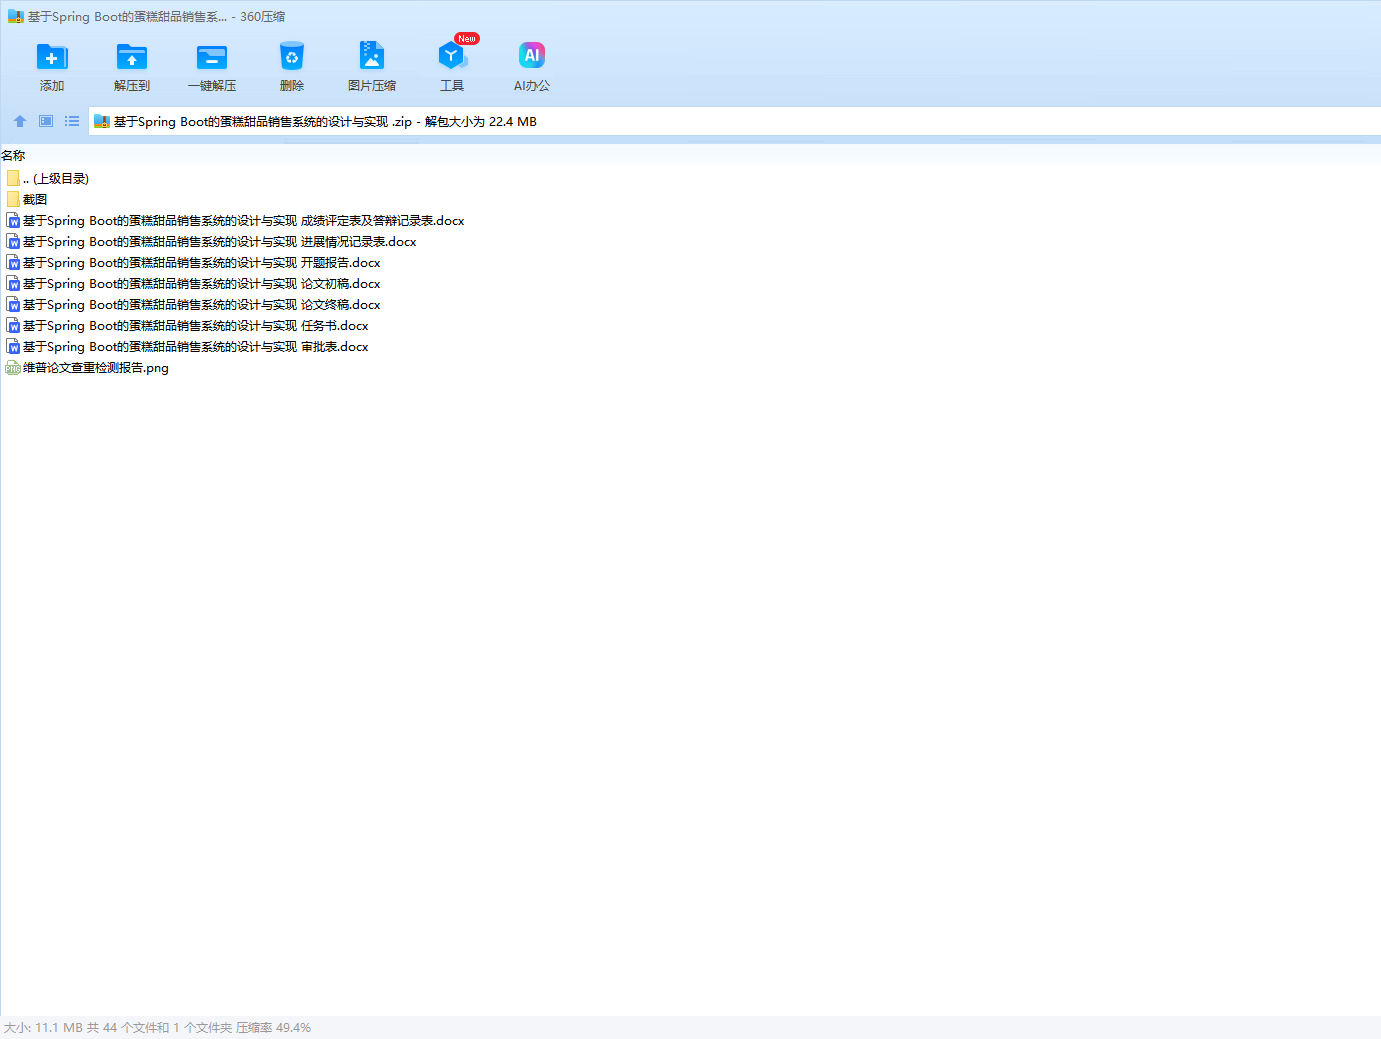Click the 解压到 (Extract to) icon

(x=132, y=57)
